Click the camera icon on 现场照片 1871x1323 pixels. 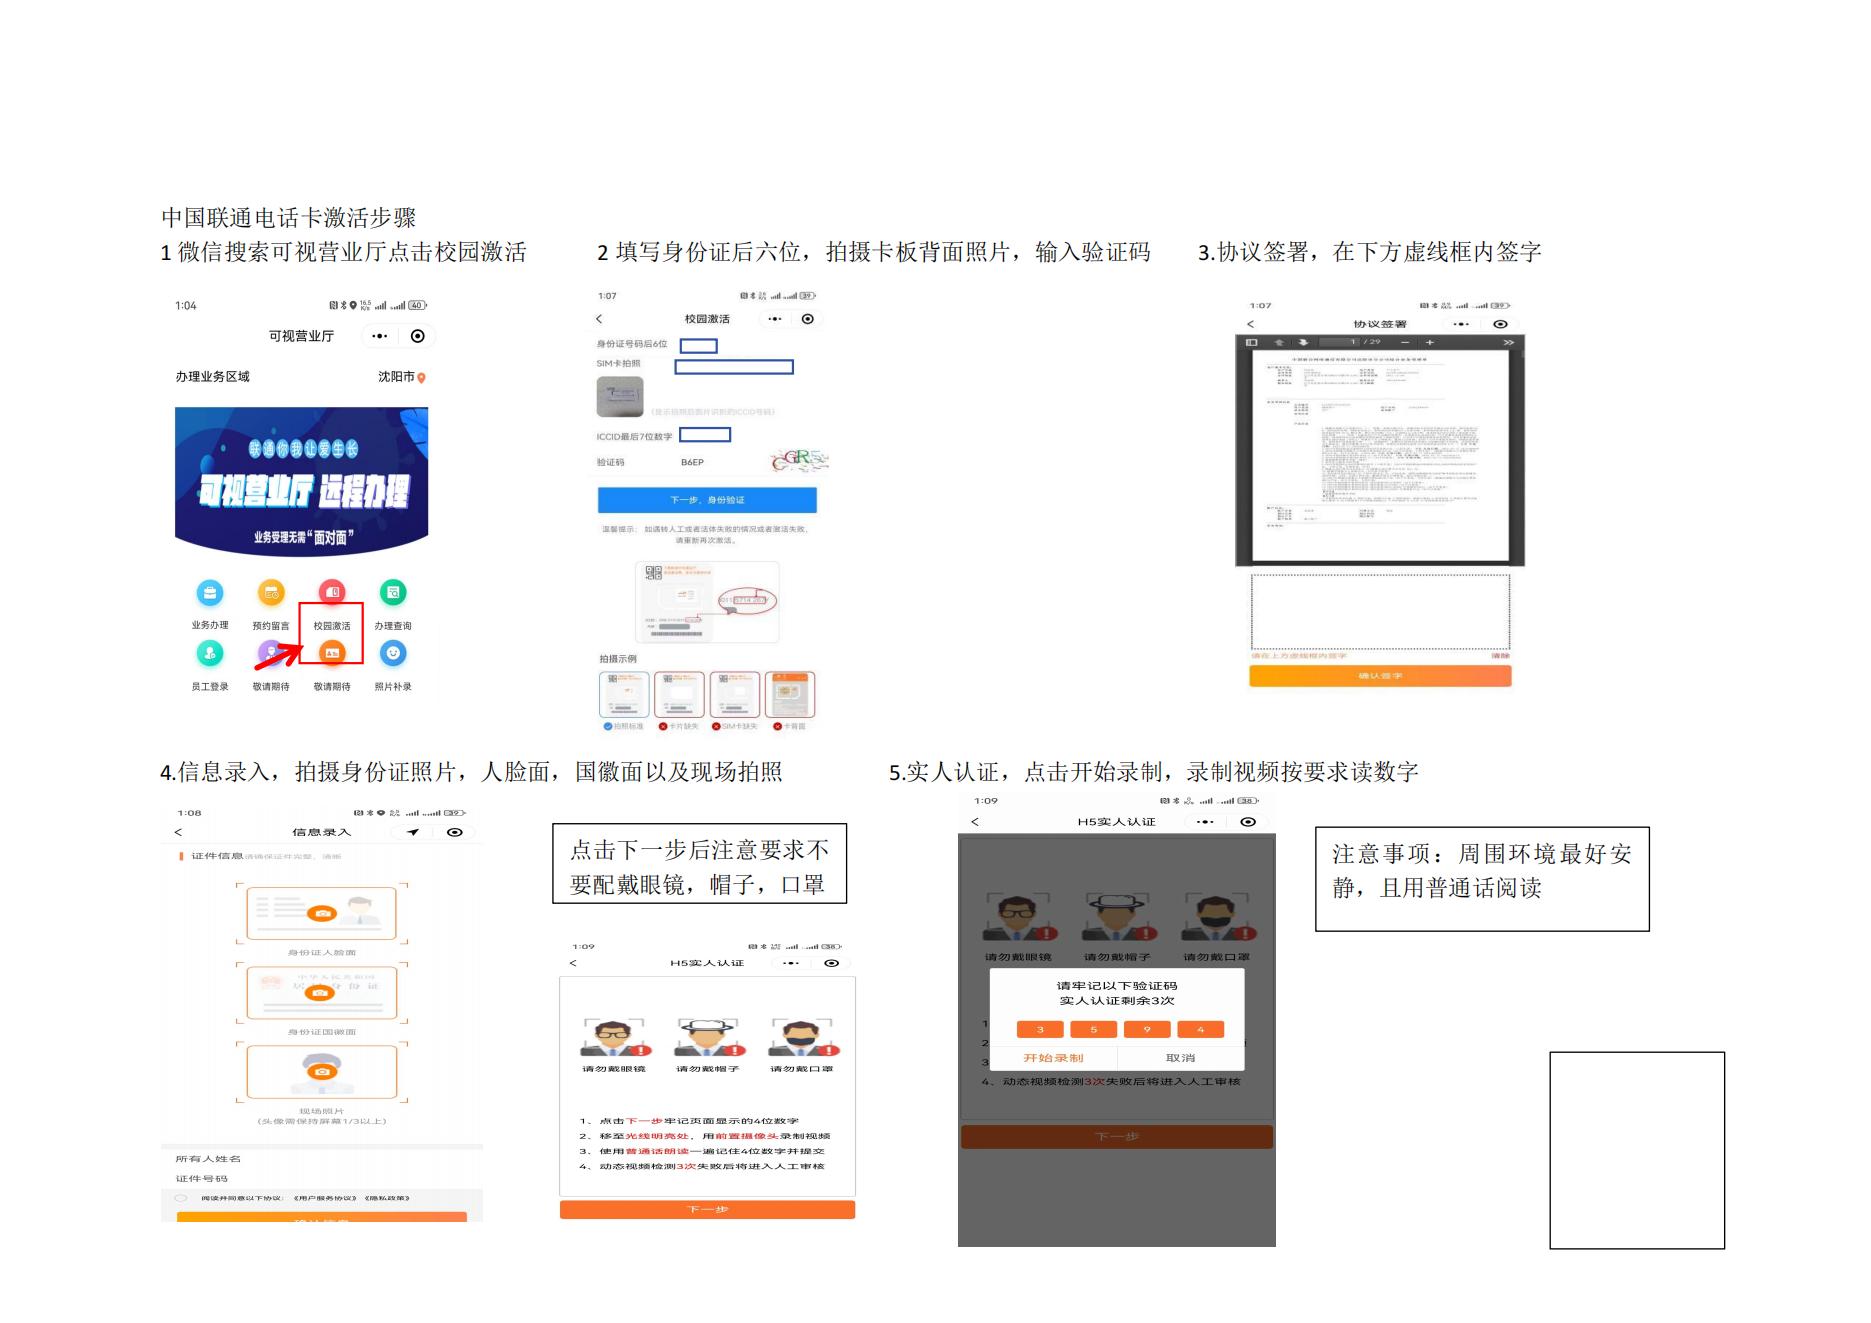(321, 1071)
